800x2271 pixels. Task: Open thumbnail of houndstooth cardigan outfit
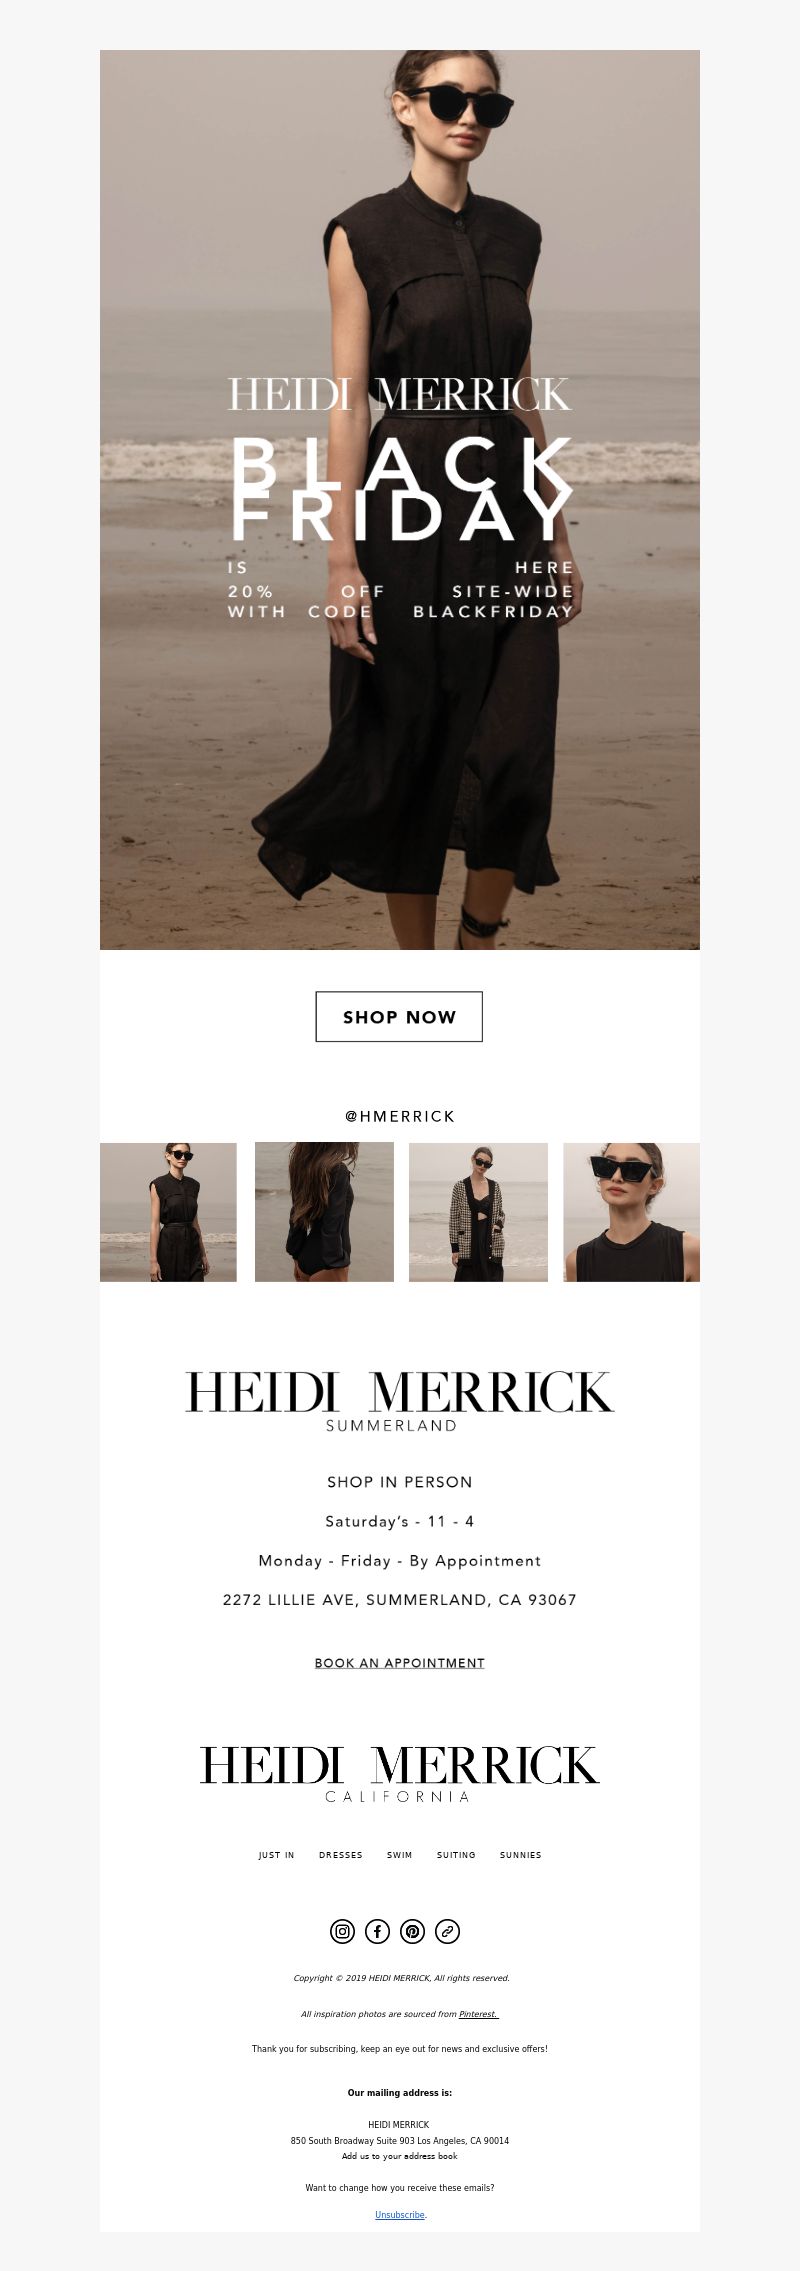[x=478, y=1212]
